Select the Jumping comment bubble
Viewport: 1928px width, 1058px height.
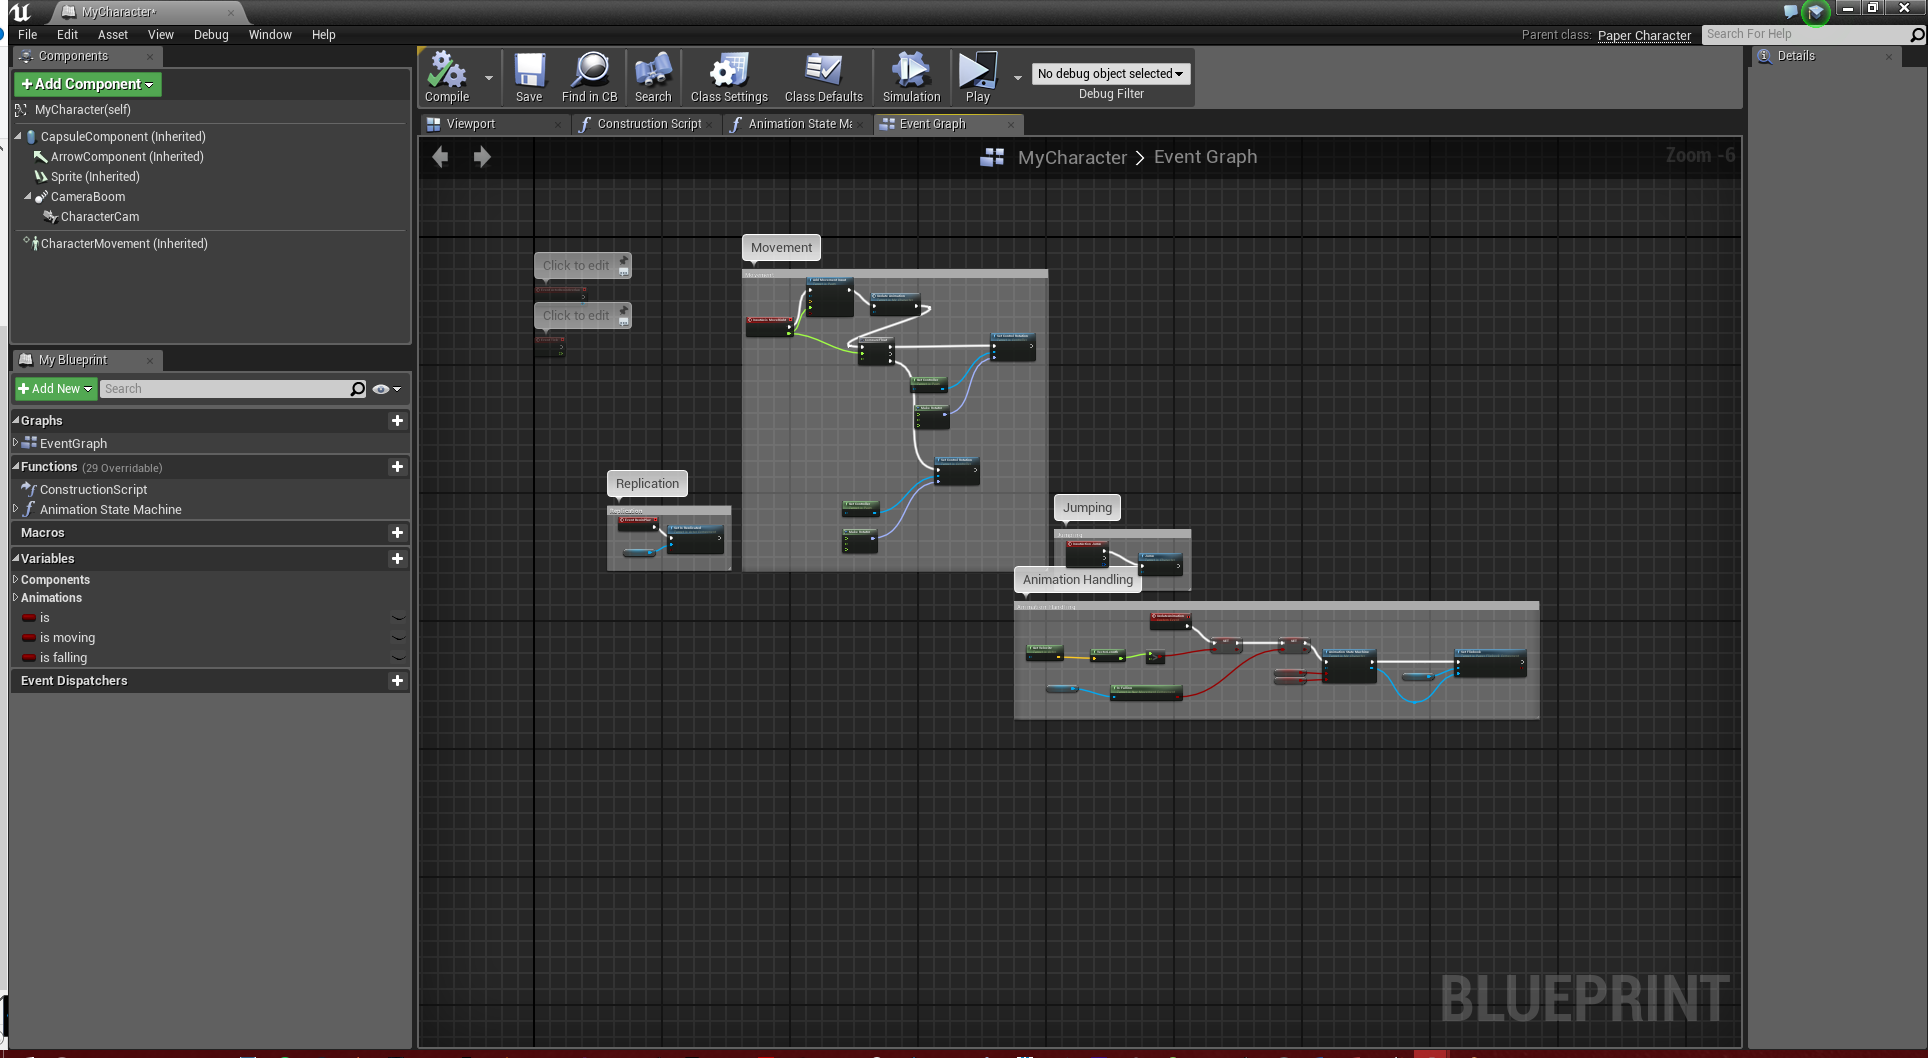click(1087, 508)
